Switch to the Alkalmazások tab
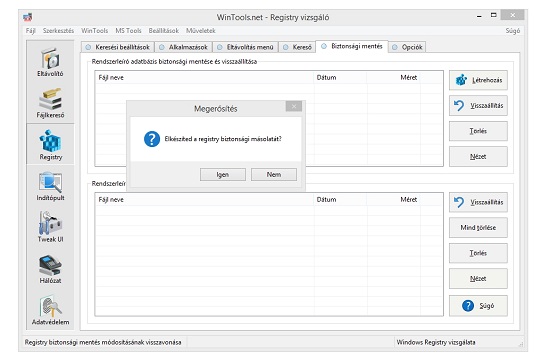Viewport: 550px width, 363px height. point(183,47)
